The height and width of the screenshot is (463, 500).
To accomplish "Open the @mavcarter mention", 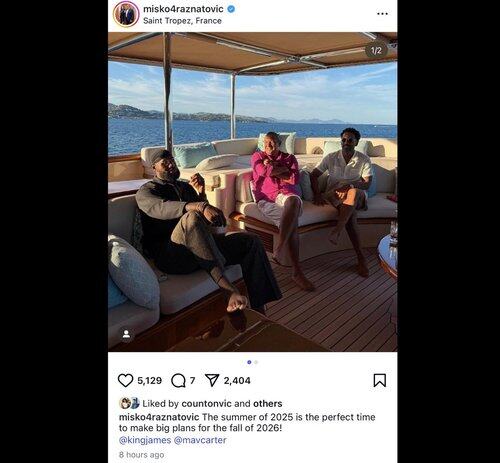I will pyautogui.click(x=200, y=440).
